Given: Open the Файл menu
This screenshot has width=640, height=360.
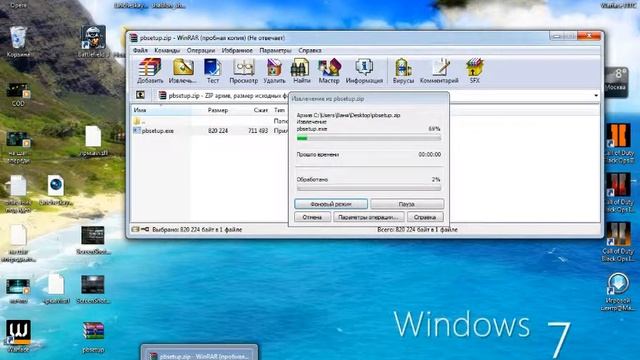Looking at the screenshot, I should pos(140,51).
